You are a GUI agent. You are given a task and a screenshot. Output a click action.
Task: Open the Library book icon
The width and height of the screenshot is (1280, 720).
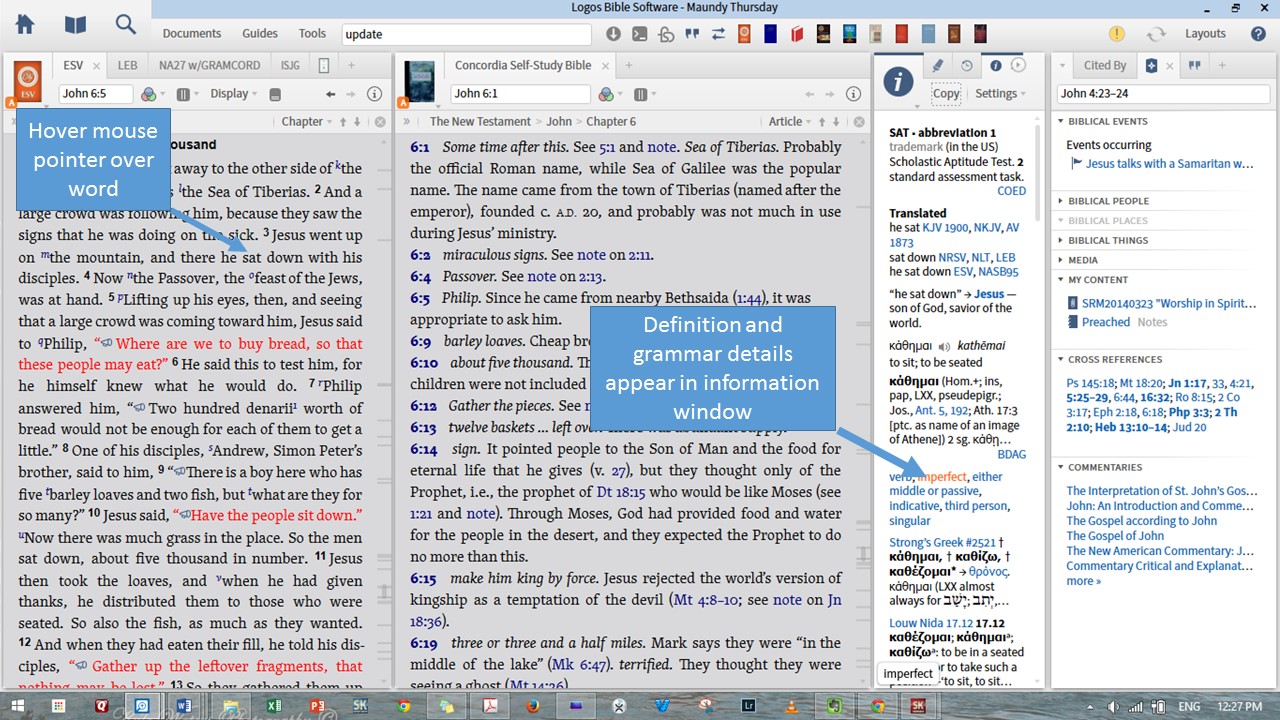click(x=75, y=24)
